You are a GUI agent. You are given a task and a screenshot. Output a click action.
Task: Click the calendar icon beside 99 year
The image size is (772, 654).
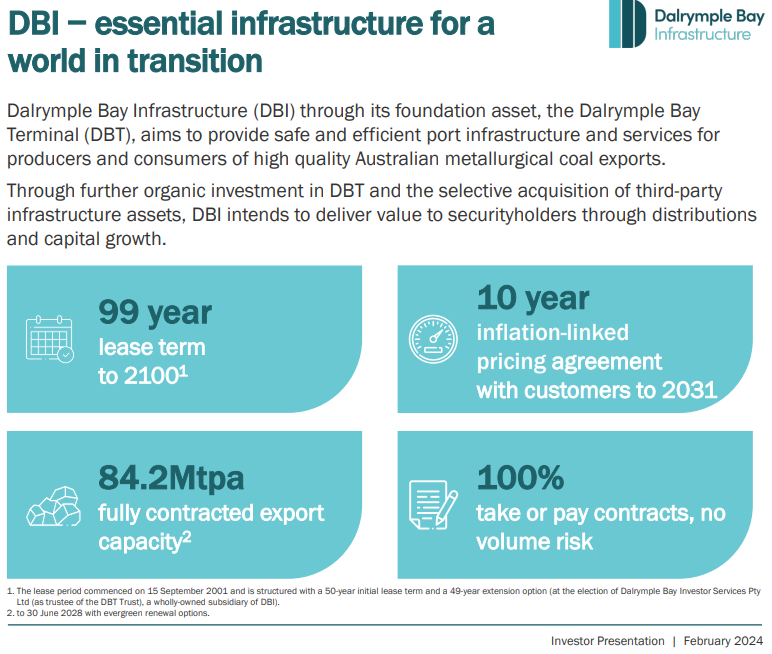tap(50, 339)
